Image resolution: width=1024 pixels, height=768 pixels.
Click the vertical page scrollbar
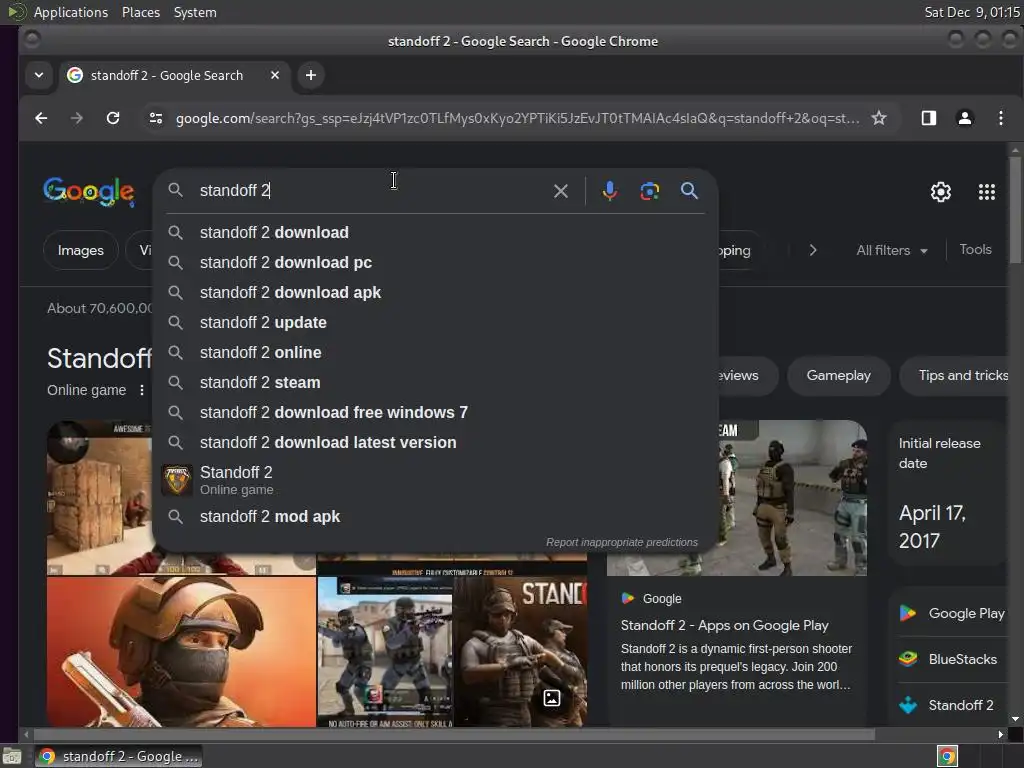coord(1015,209)
